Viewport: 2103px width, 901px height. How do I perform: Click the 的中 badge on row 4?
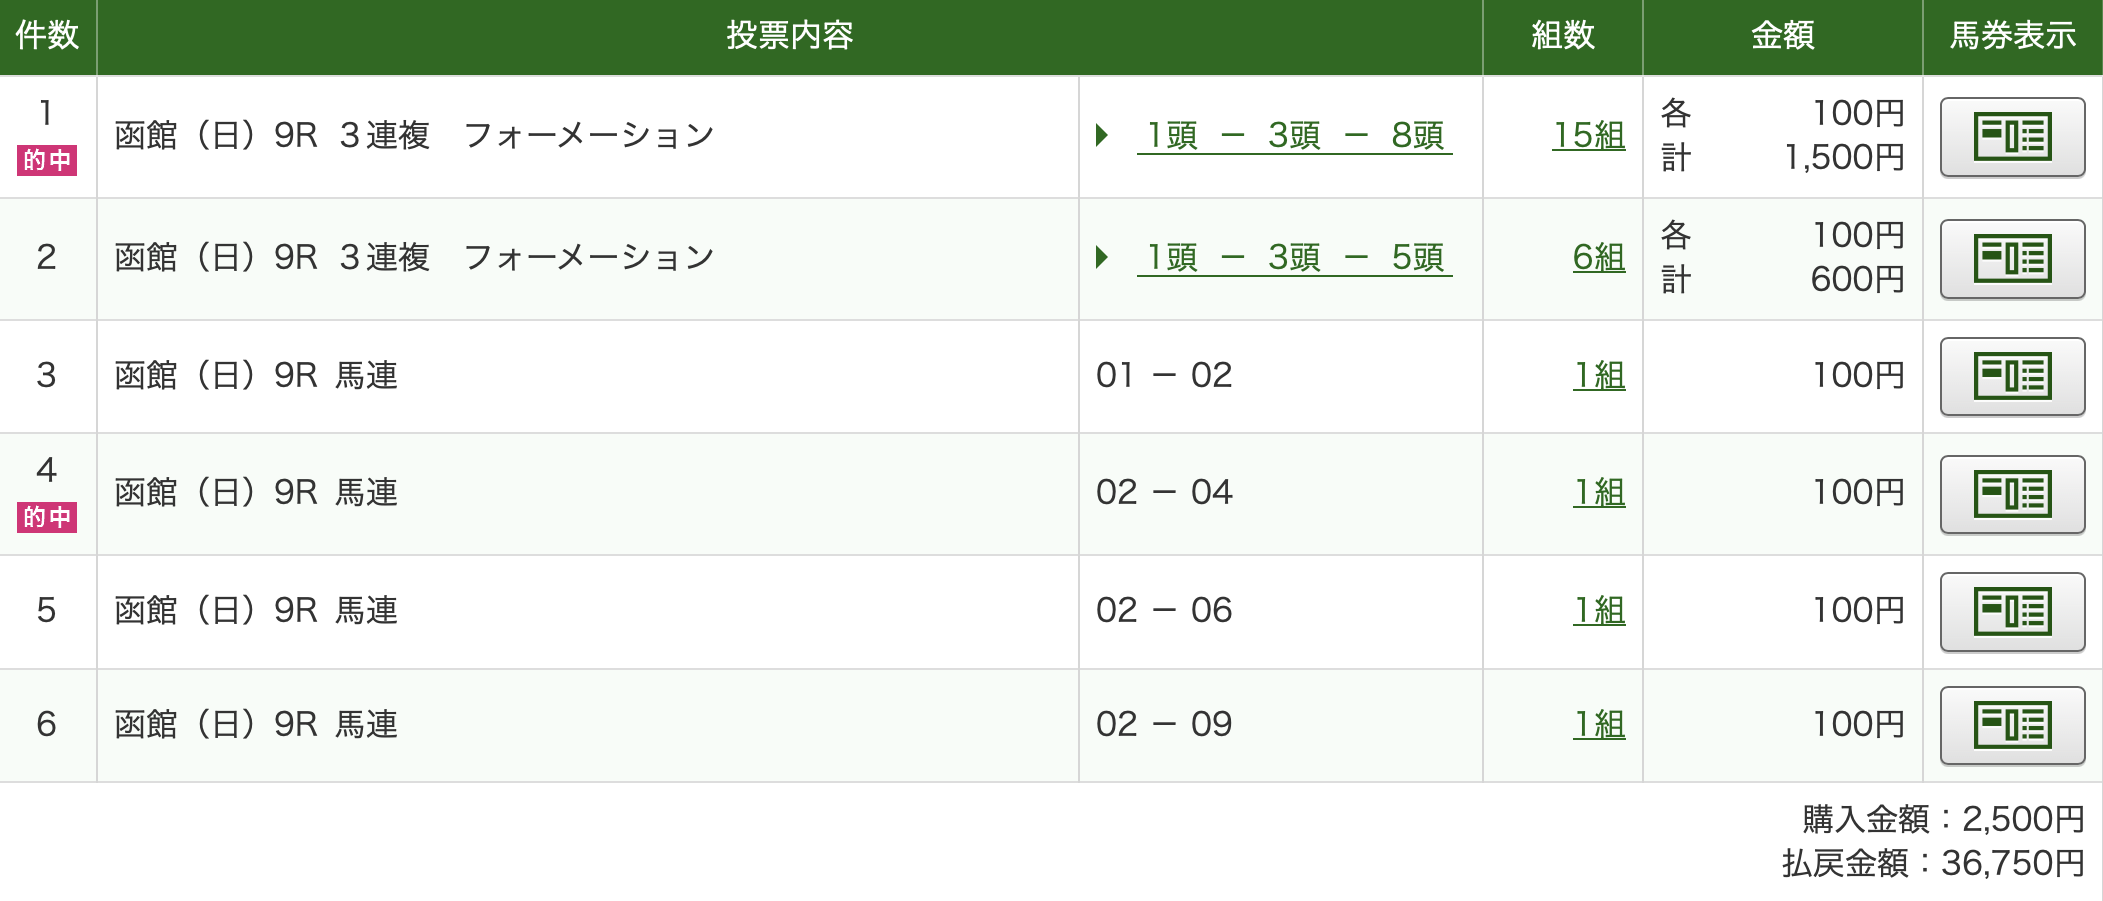tap(47, 517)
